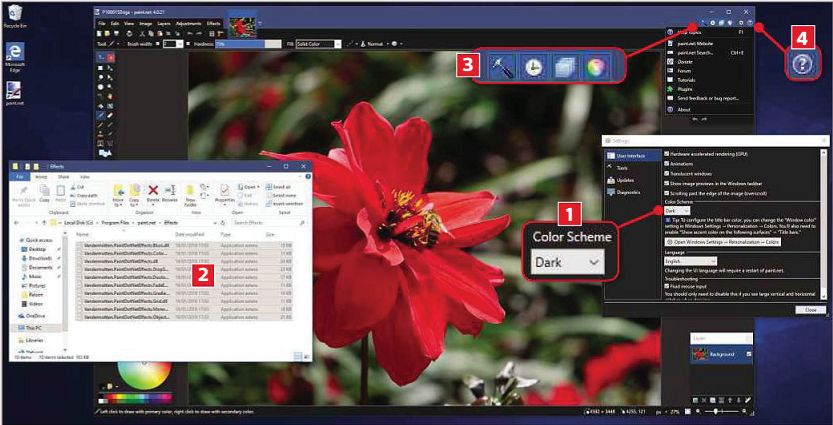
Task: Click Cut scissors icon in paint.net toolbar
Action: [142, 33]
